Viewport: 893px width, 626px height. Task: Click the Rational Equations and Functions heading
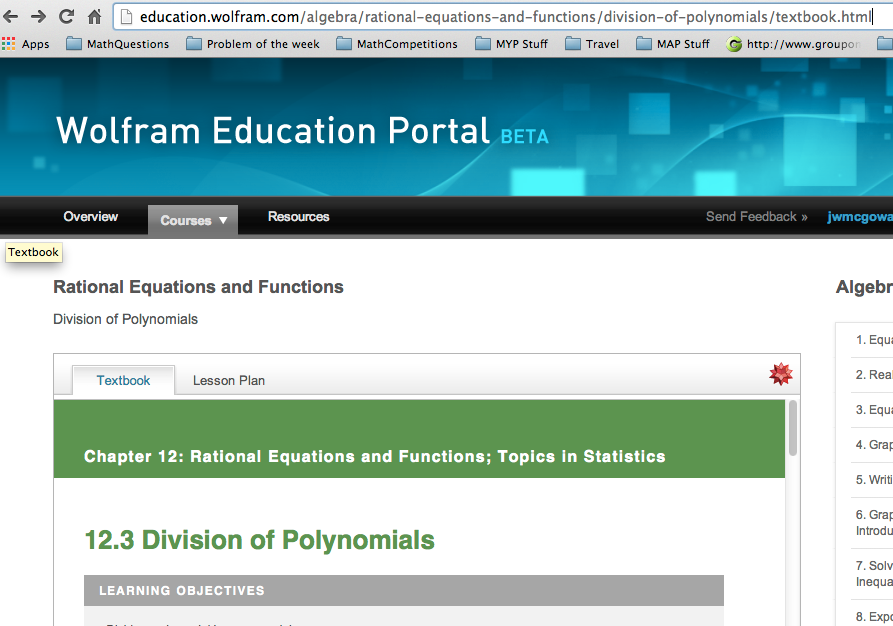(x=198, y=287)
